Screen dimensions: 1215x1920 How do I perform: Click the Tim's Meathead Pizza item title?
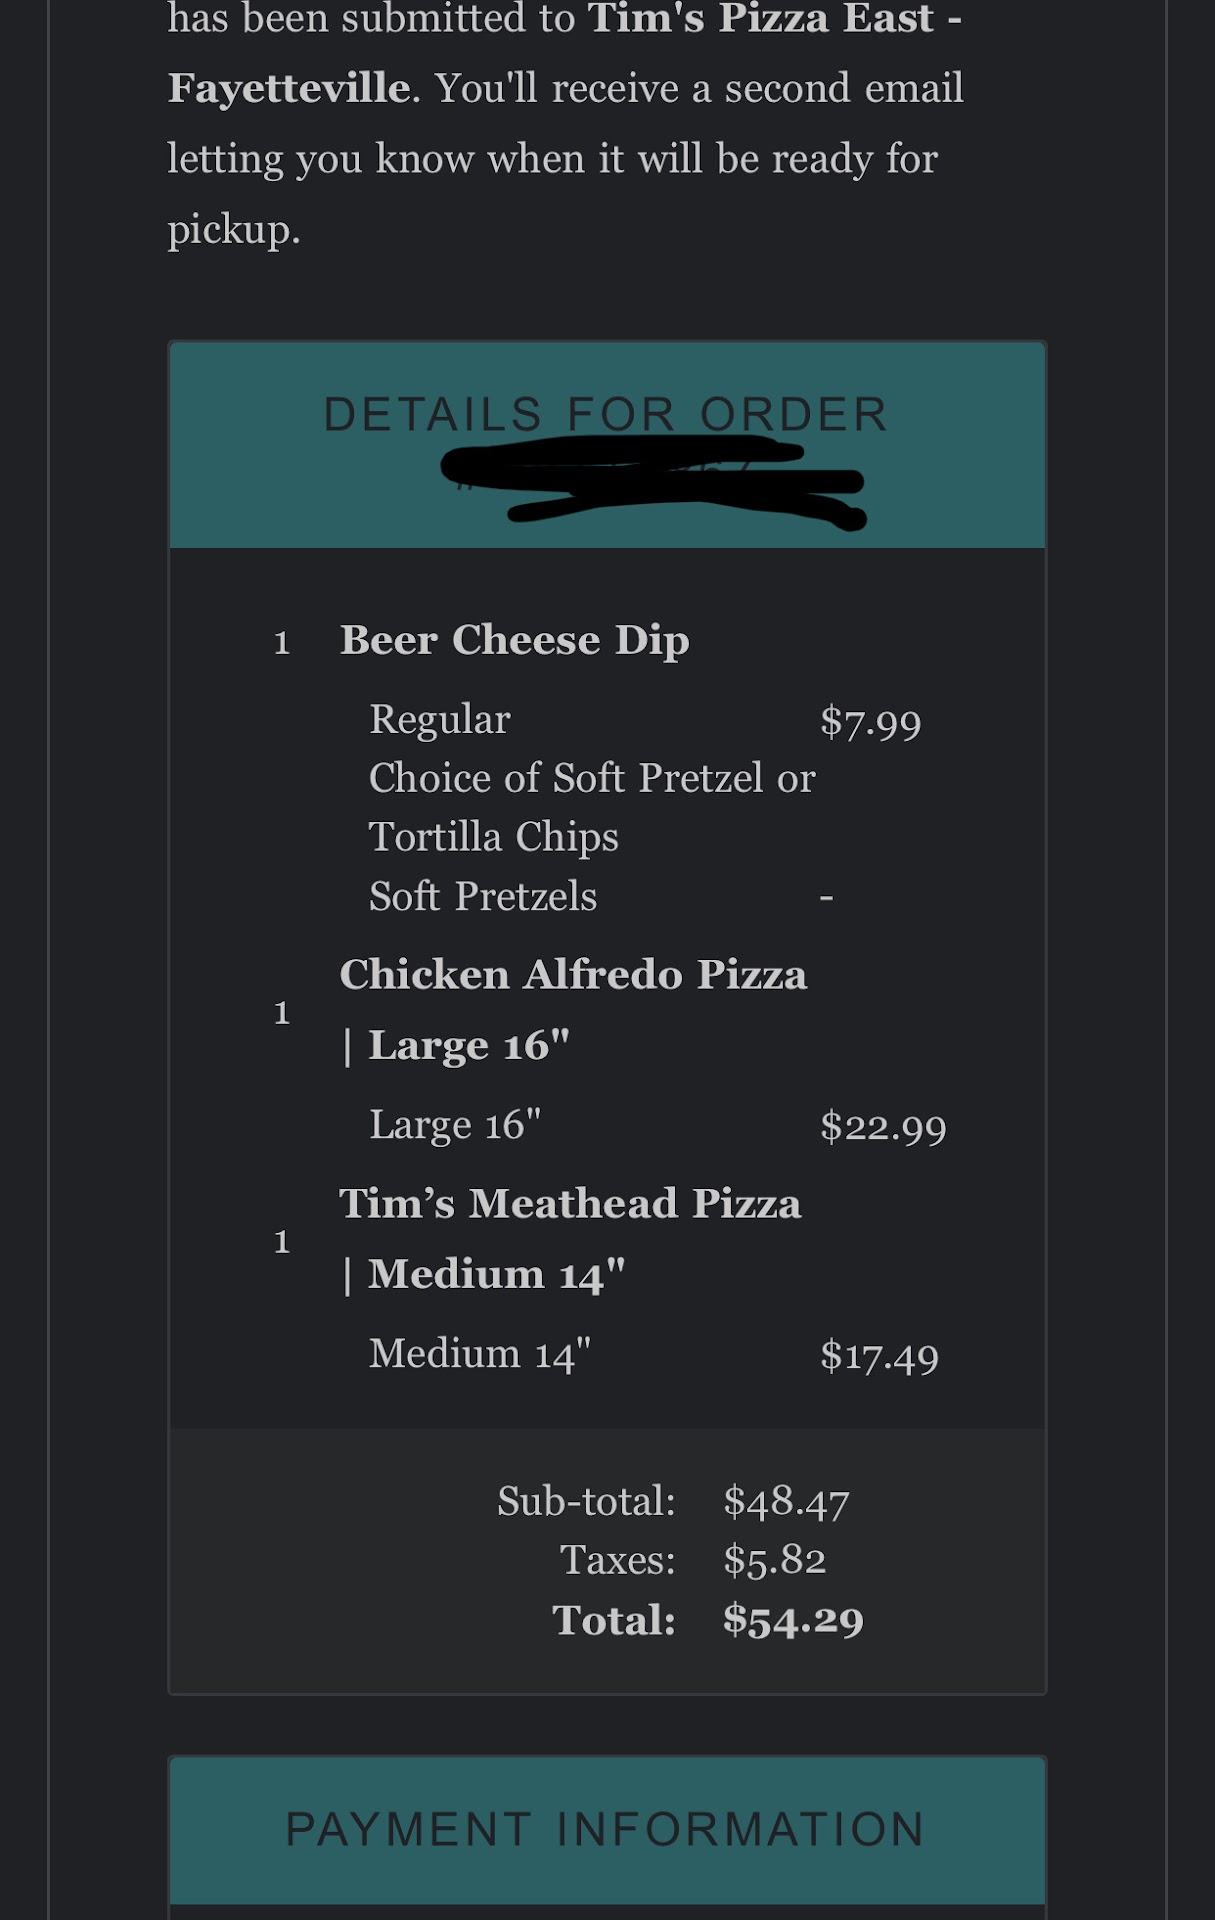point(570,1204)
